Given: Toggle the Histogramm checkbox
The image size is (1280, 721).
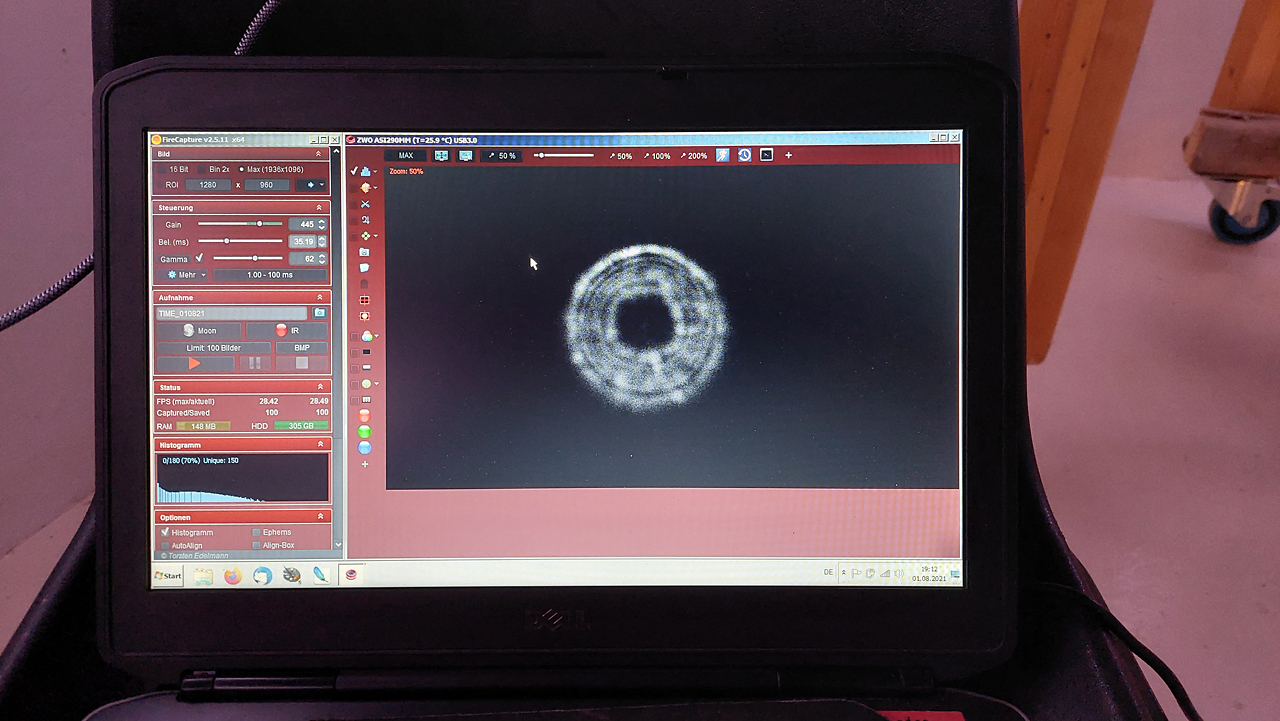Looking at the screenshot, I should (x=165, y=532).
